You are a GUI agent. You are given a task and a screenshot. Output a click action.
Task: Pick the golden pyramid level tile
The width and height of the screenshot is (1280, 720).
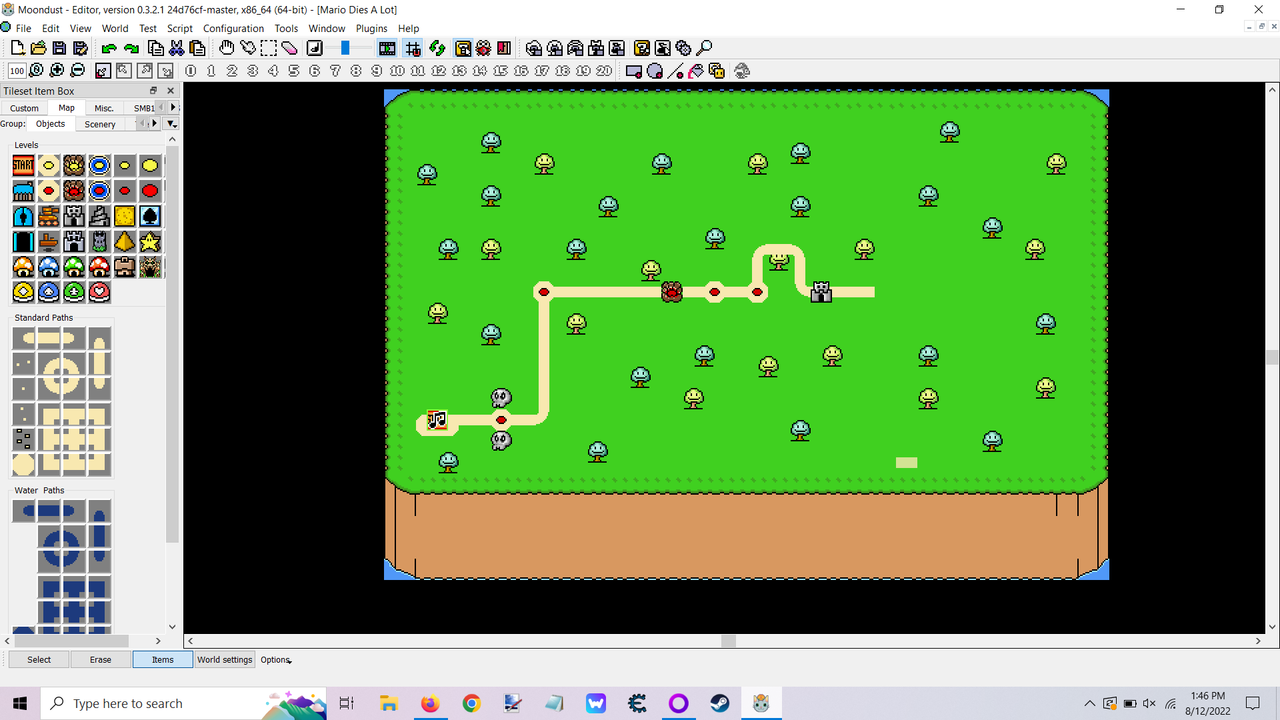tap(124, 241)
